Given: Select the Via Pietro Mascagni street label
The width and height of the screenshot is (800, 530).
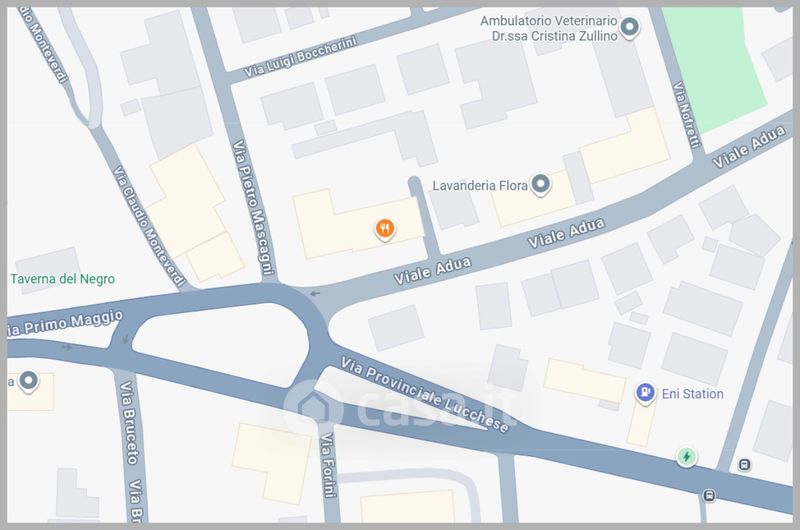Looking at the screenshot, I should [254, 208].
